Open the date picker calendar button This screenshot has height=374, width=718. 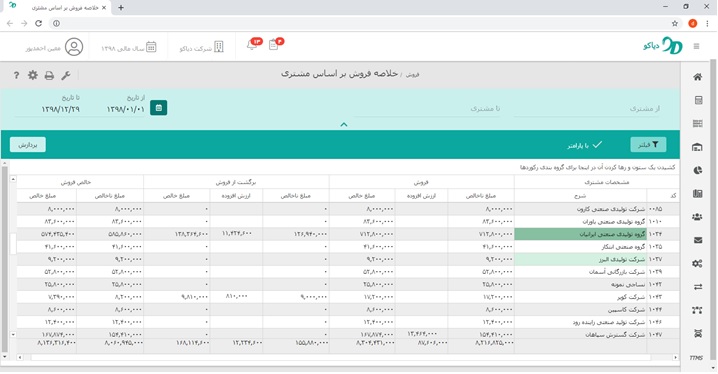click(x=158, y=108)
